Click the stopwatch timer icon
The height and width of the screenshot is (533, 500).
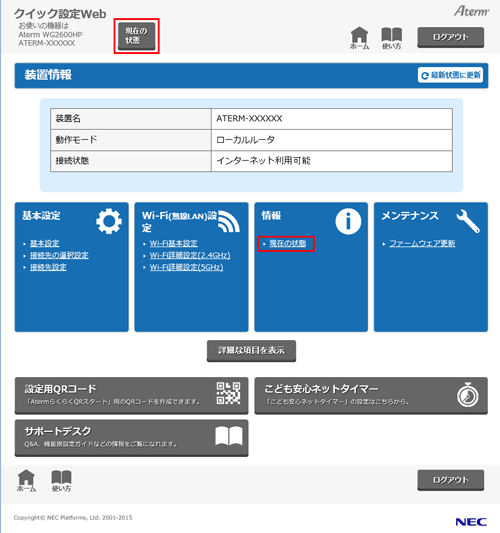[468, 395]
